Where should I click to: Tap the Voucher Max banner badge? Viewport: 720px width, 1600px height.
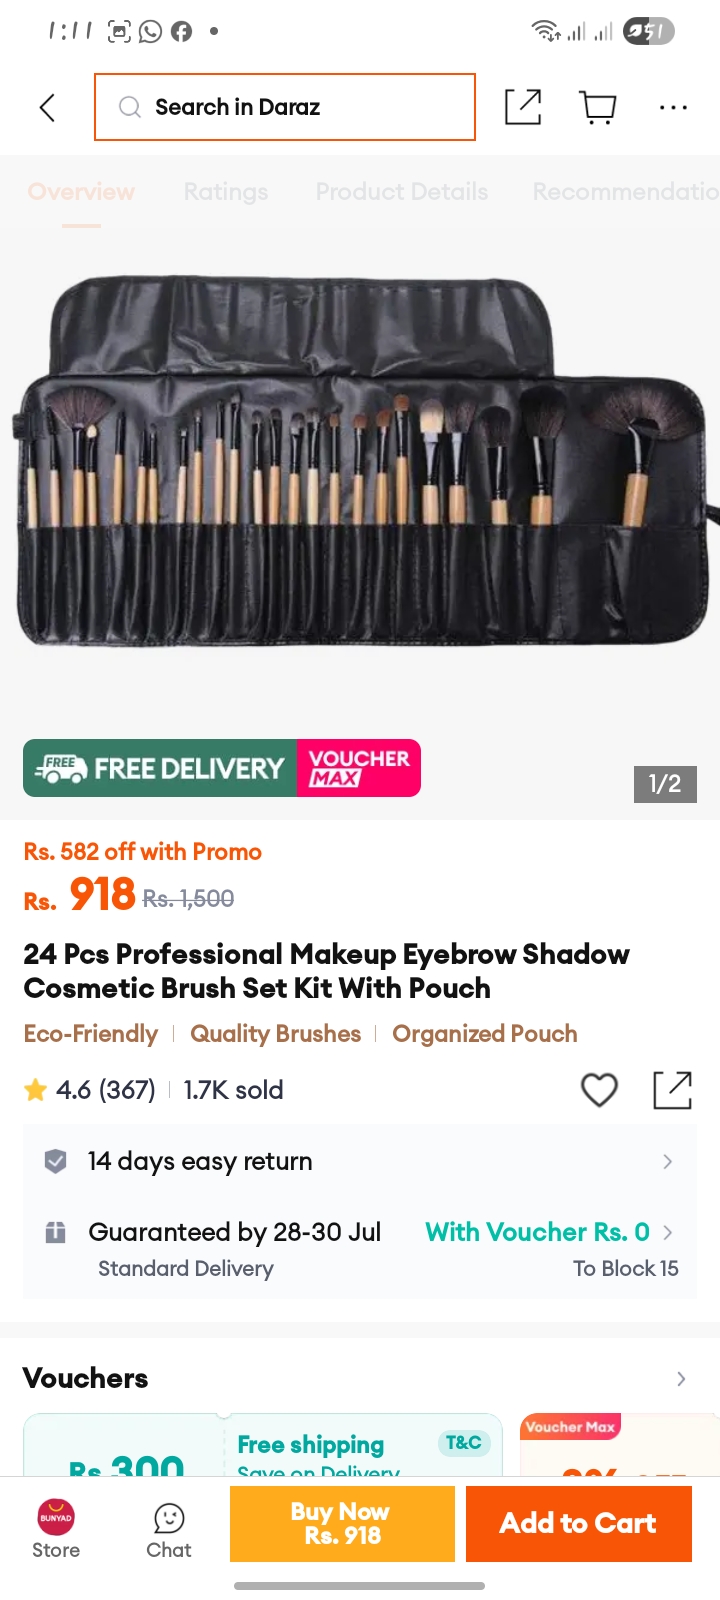click(x=359, y=768)
